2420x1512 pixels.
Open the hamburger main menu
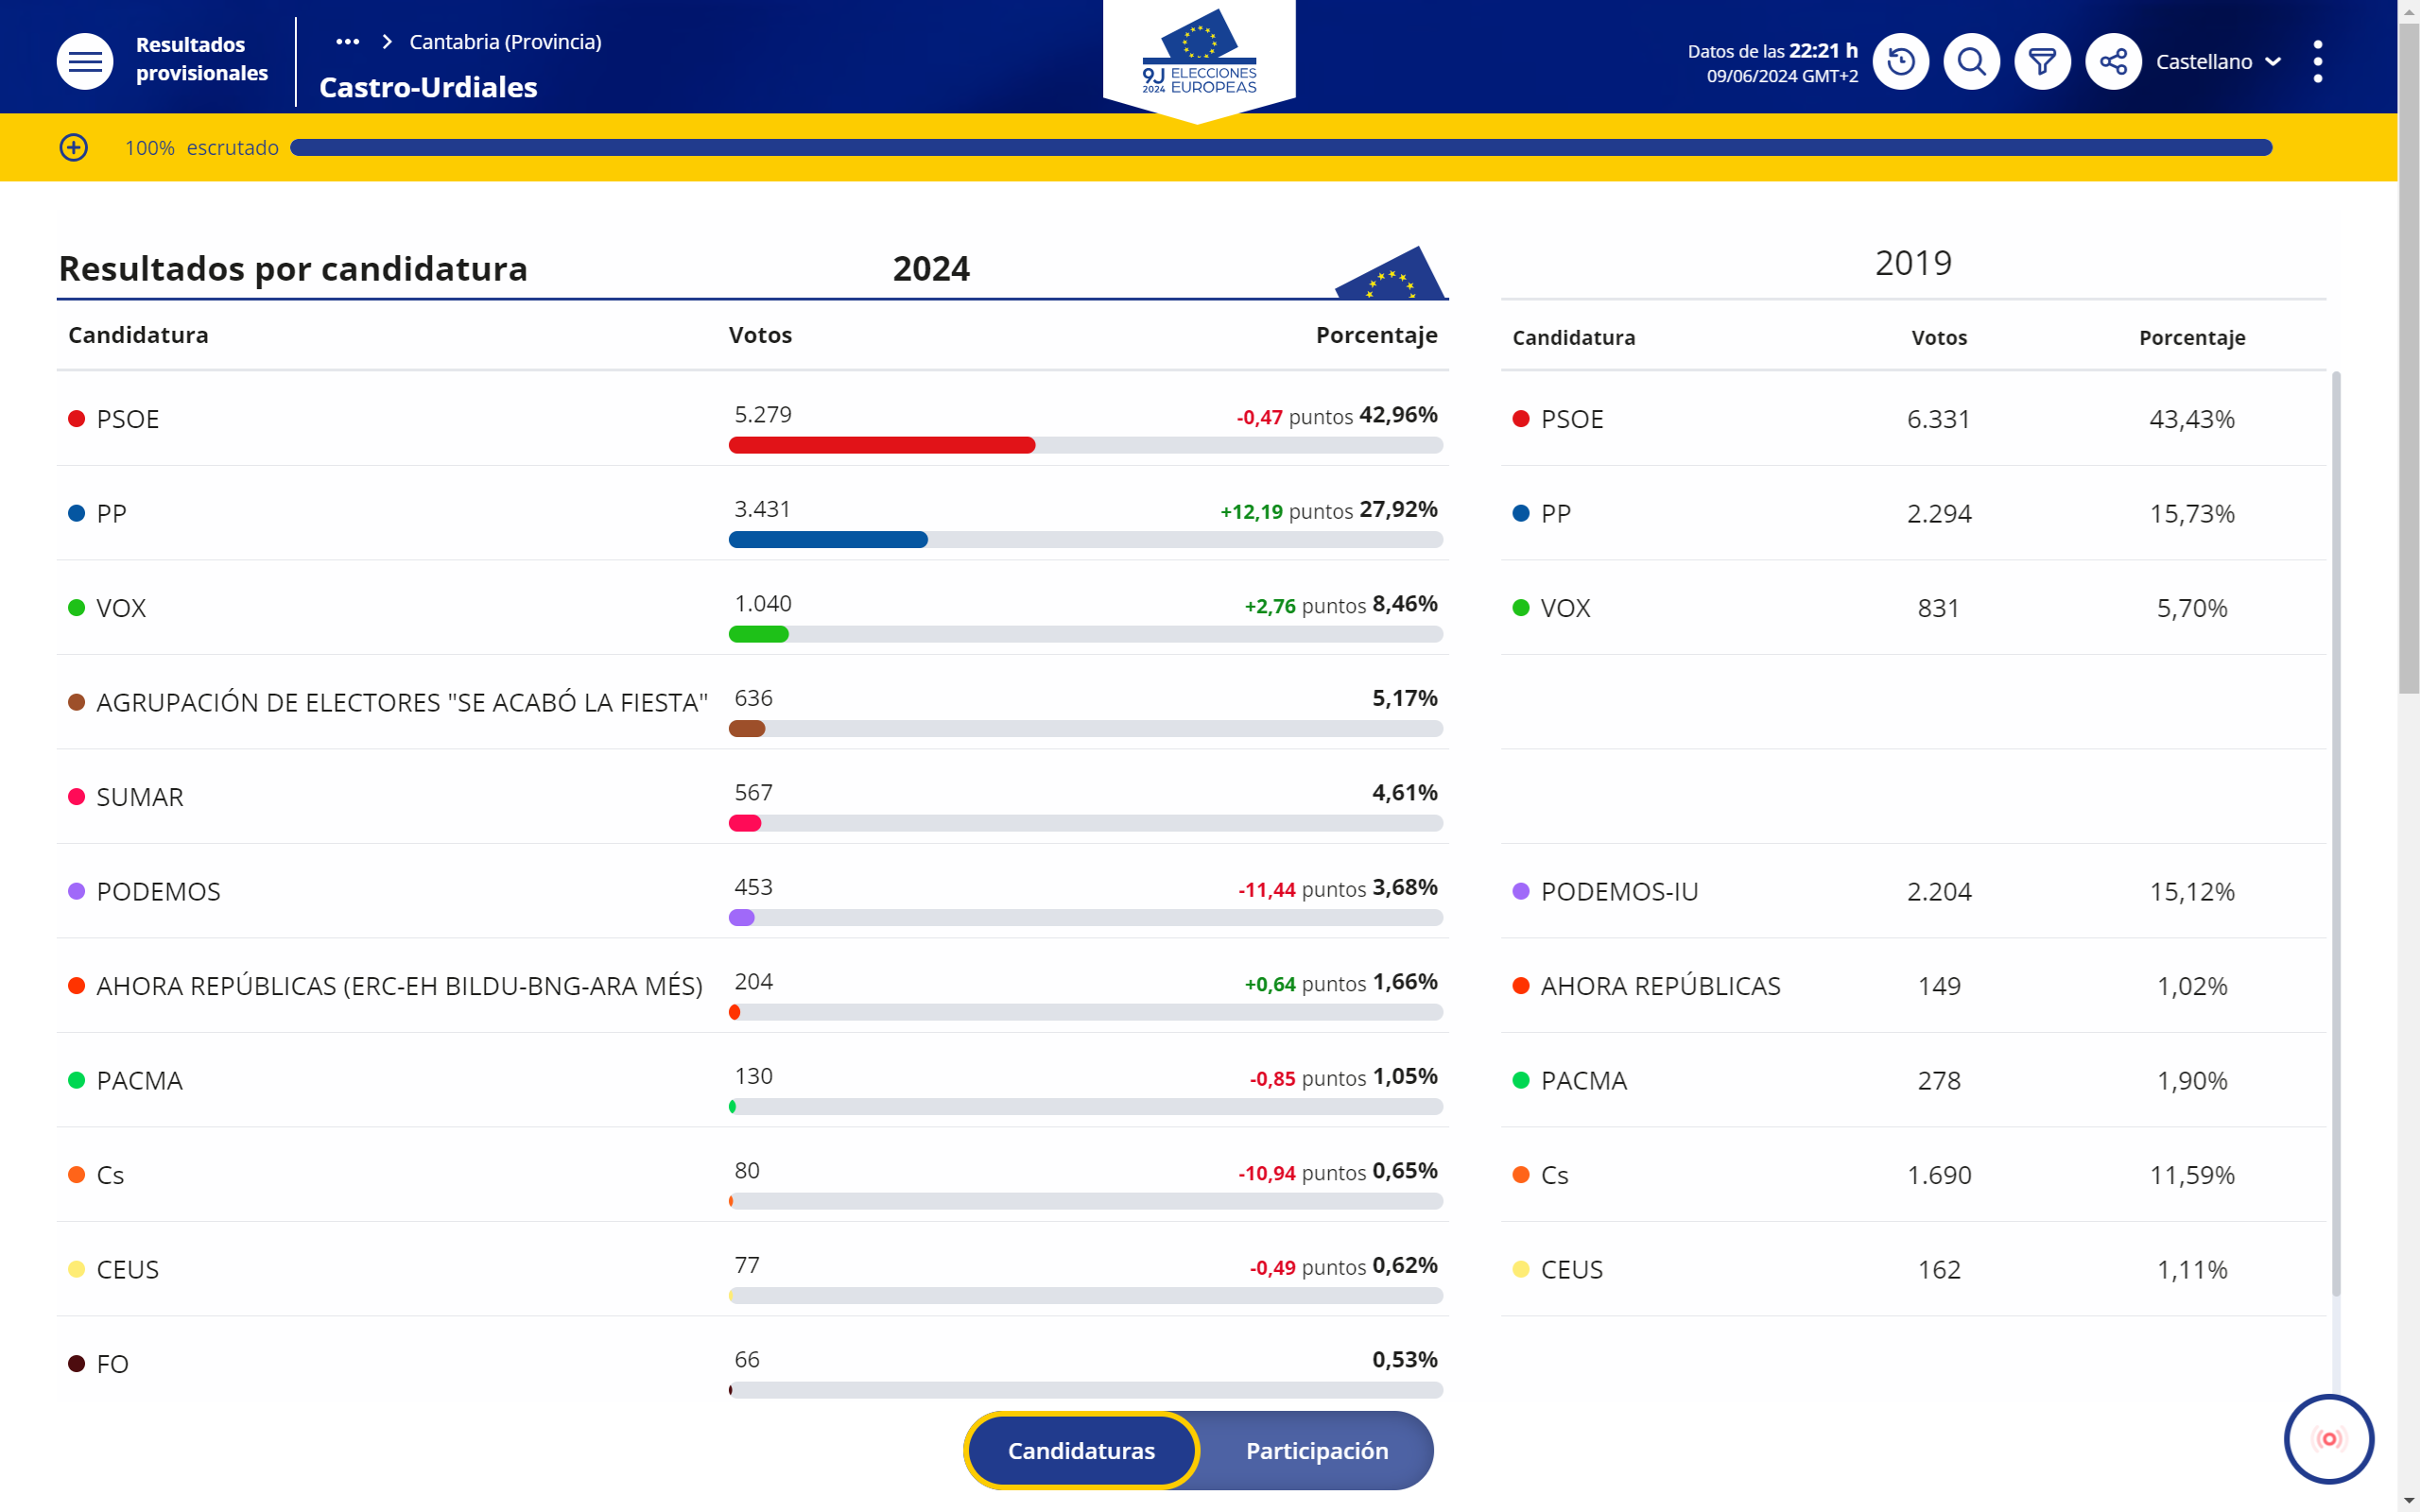click(x=85, y=61)
